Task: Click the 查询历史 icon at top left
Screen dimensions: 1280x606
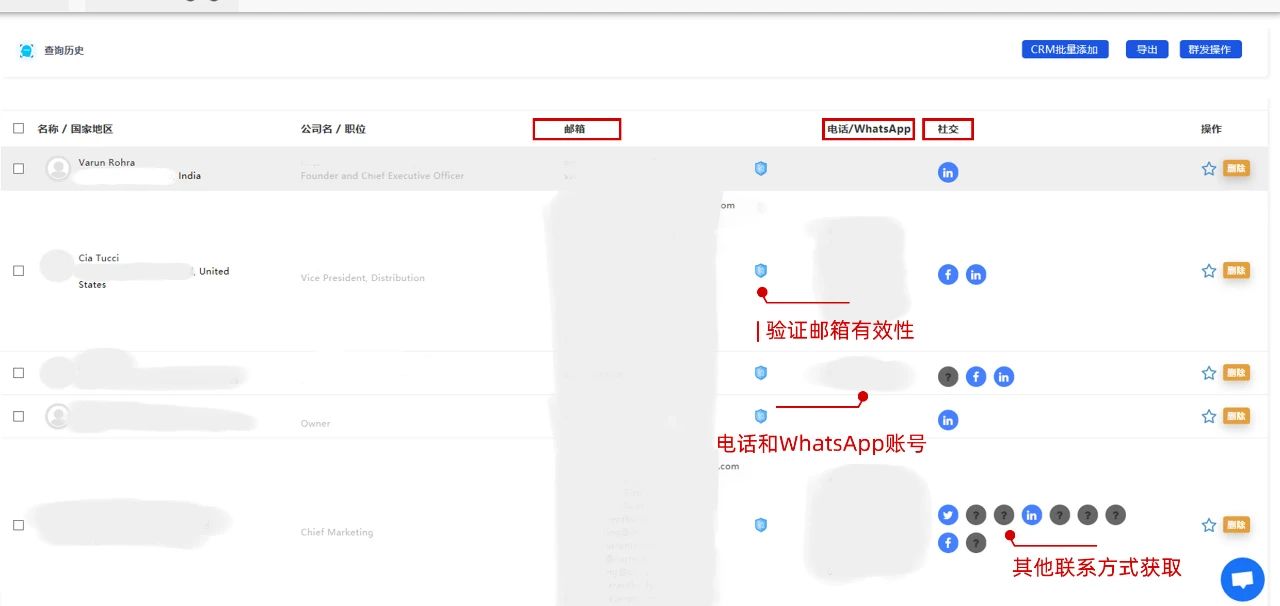Action: click(x=27, y=51)
